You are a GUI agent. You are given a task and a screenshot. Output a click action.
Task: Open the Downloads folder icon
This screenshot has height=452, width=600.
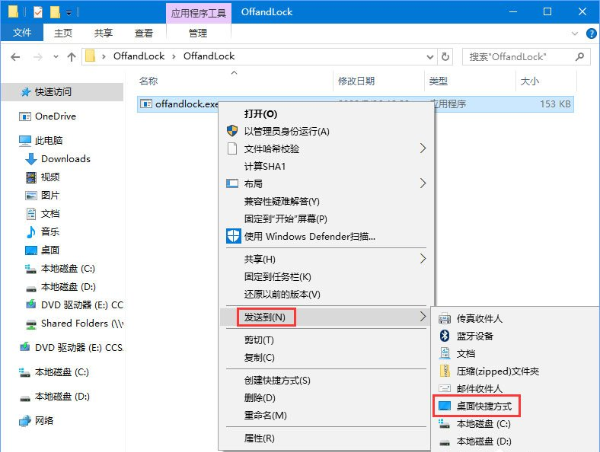[31, 159]
